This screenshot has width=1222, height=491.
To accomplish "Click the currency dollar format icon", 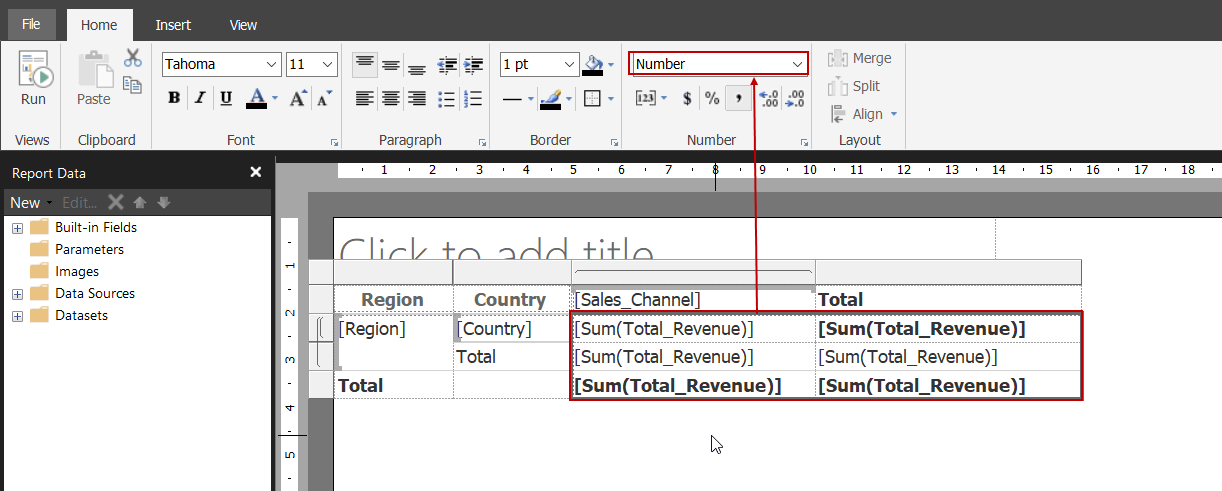I will coord(687,98).
